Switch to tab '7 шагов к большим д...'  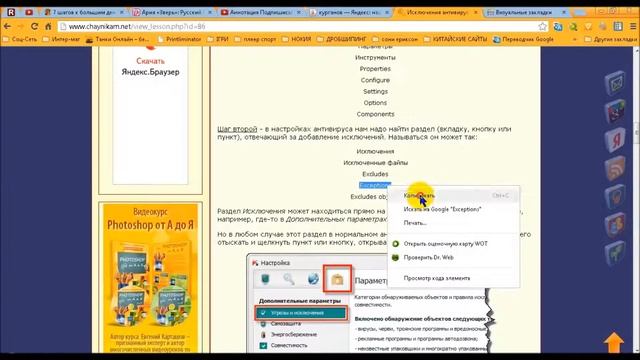[x=84, y=12]
